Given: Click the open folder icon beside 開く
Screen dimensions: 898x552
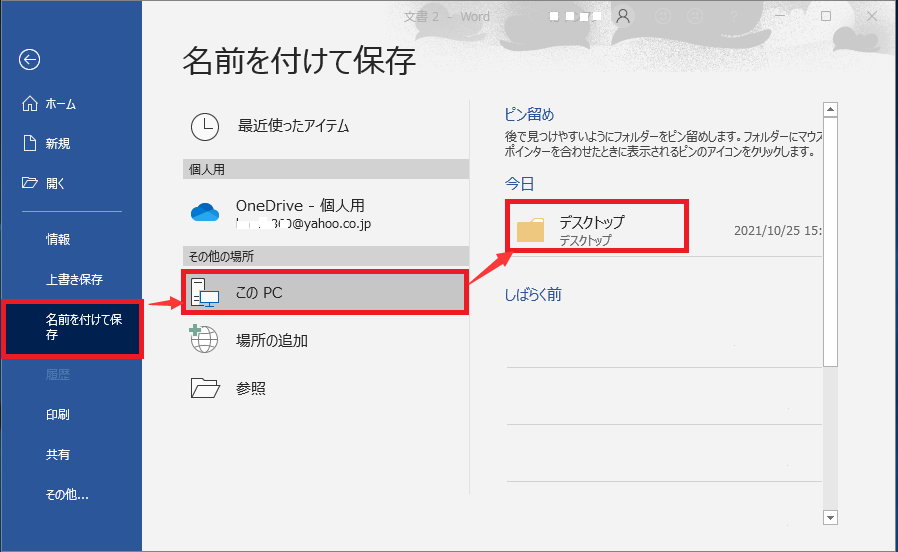Looking at the screenshot, I should coord(29,183).
